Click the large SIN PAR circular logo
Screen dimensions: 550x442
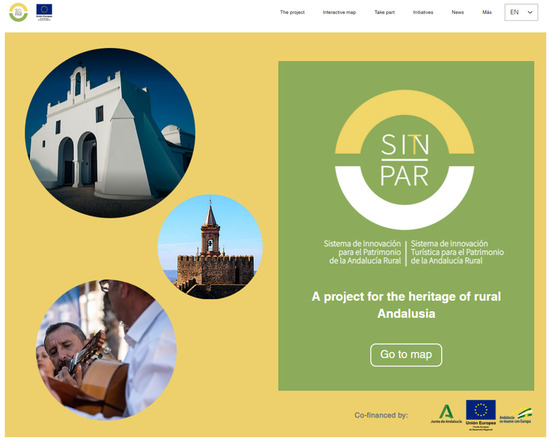404,160
